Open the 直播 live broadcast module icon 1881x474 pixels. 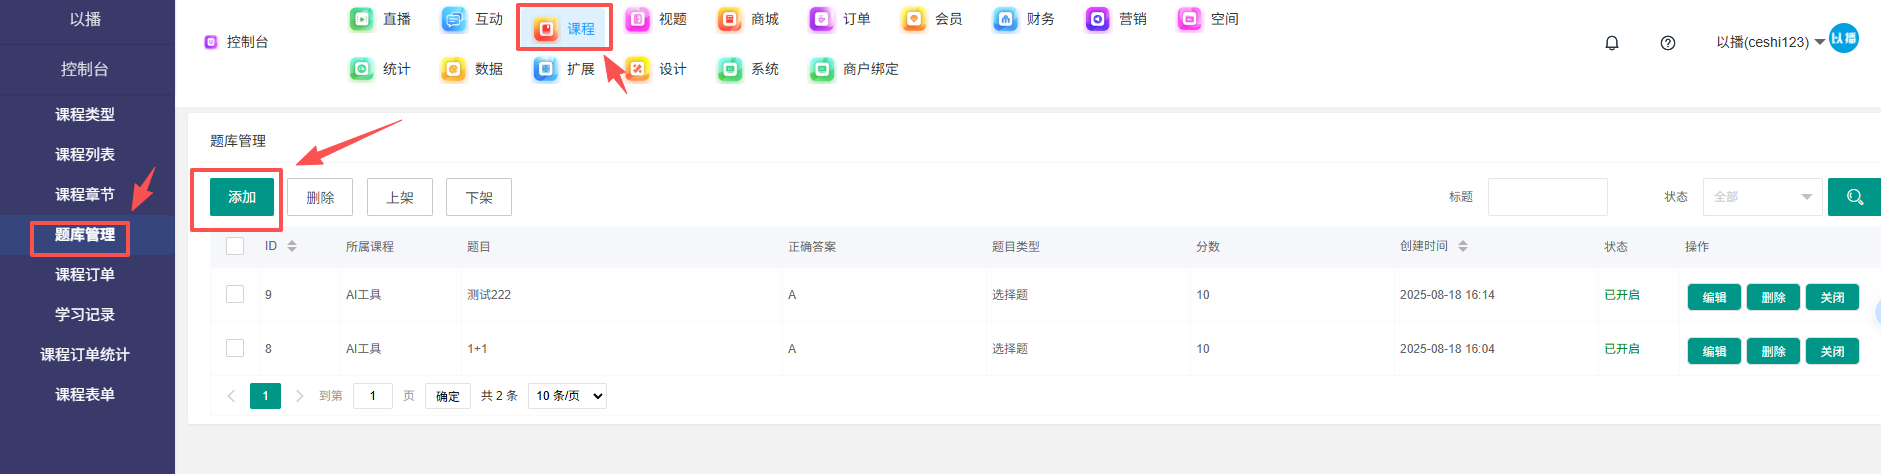point(362,19)
